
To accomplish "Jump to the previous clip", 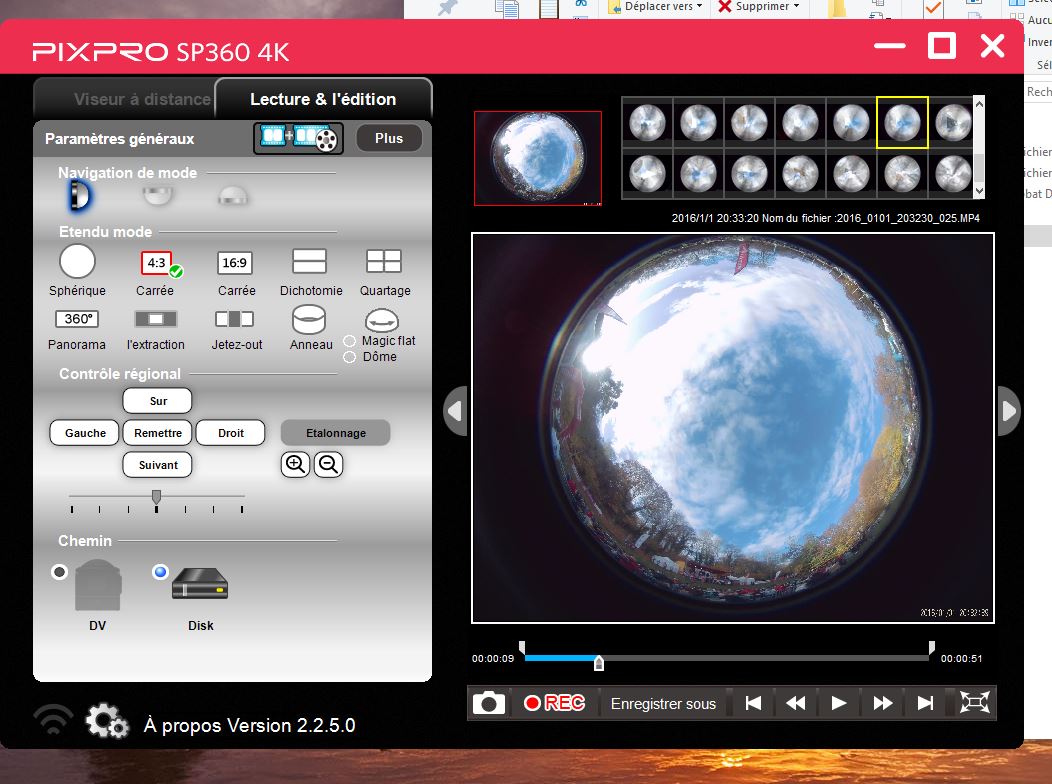I will tap(753, 703).
